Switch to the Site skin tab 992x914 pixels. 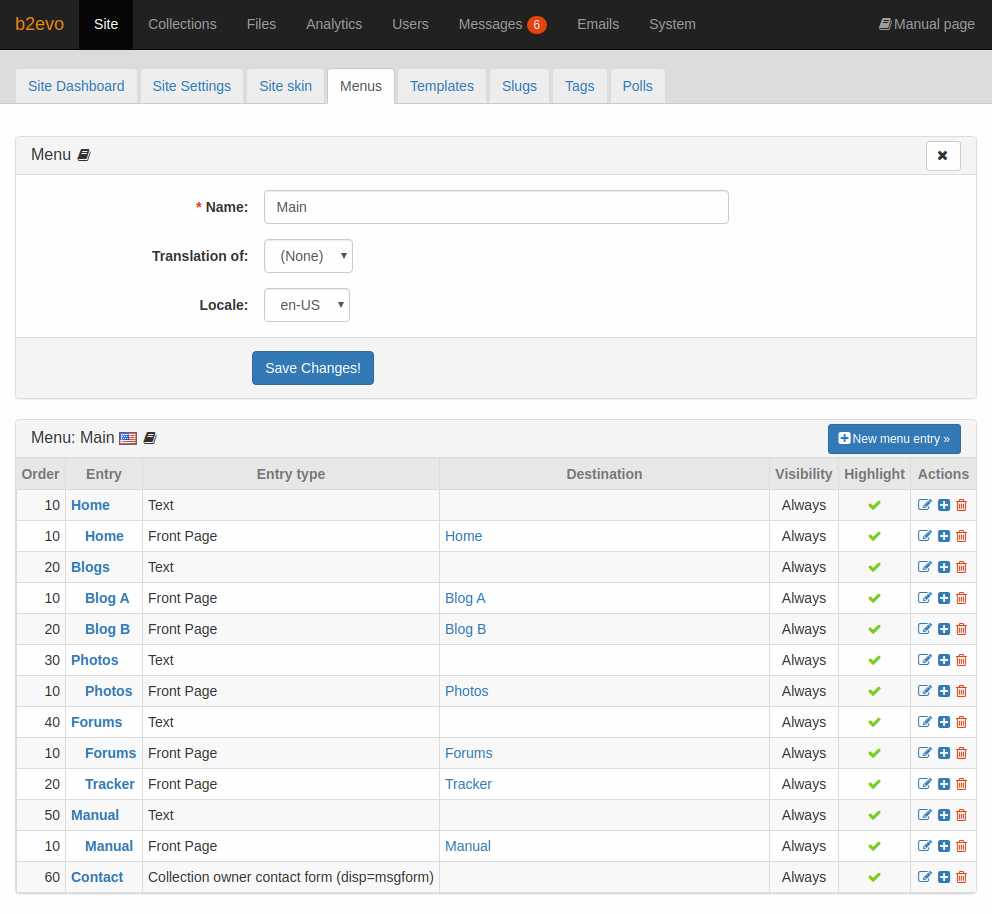pyautogui.click(x=285, y=86)
